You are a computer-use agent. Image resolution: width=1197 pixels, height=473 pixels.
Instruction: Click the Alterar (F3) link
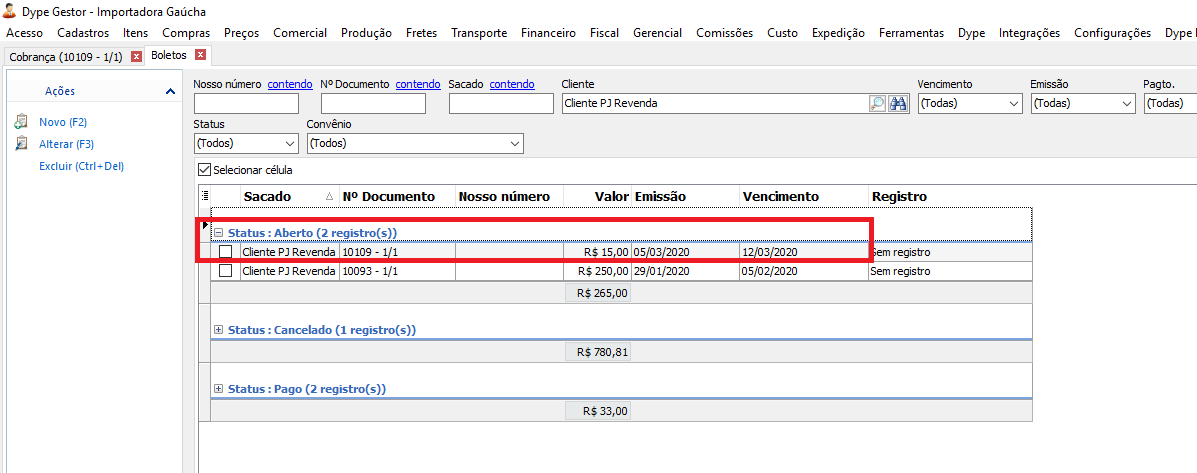click(66, 144)
